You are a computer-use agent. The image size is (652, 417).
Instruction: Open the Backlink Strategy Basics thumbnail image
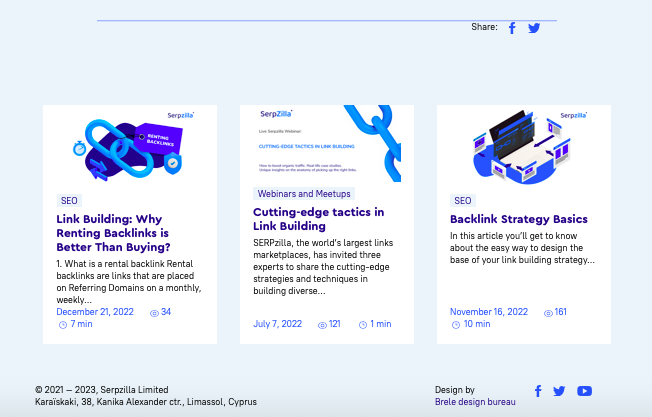pyautogui.click(x=524, y=148)
